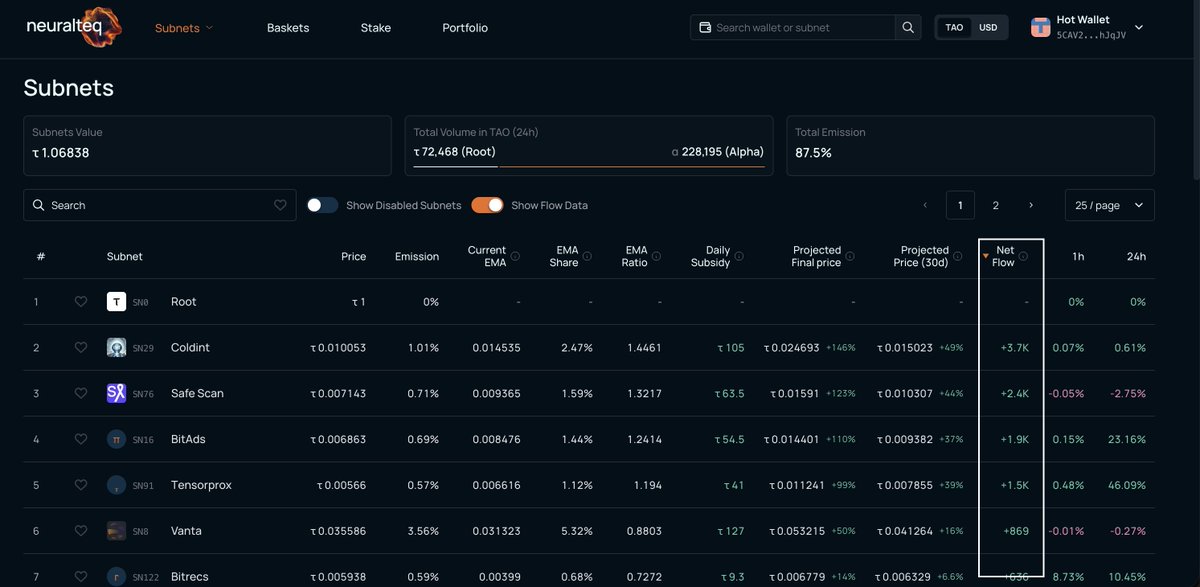This screenshot has height=587, width=1200.
Task: Click the Projected Final price info icon
Action: (x=849, y=257)
